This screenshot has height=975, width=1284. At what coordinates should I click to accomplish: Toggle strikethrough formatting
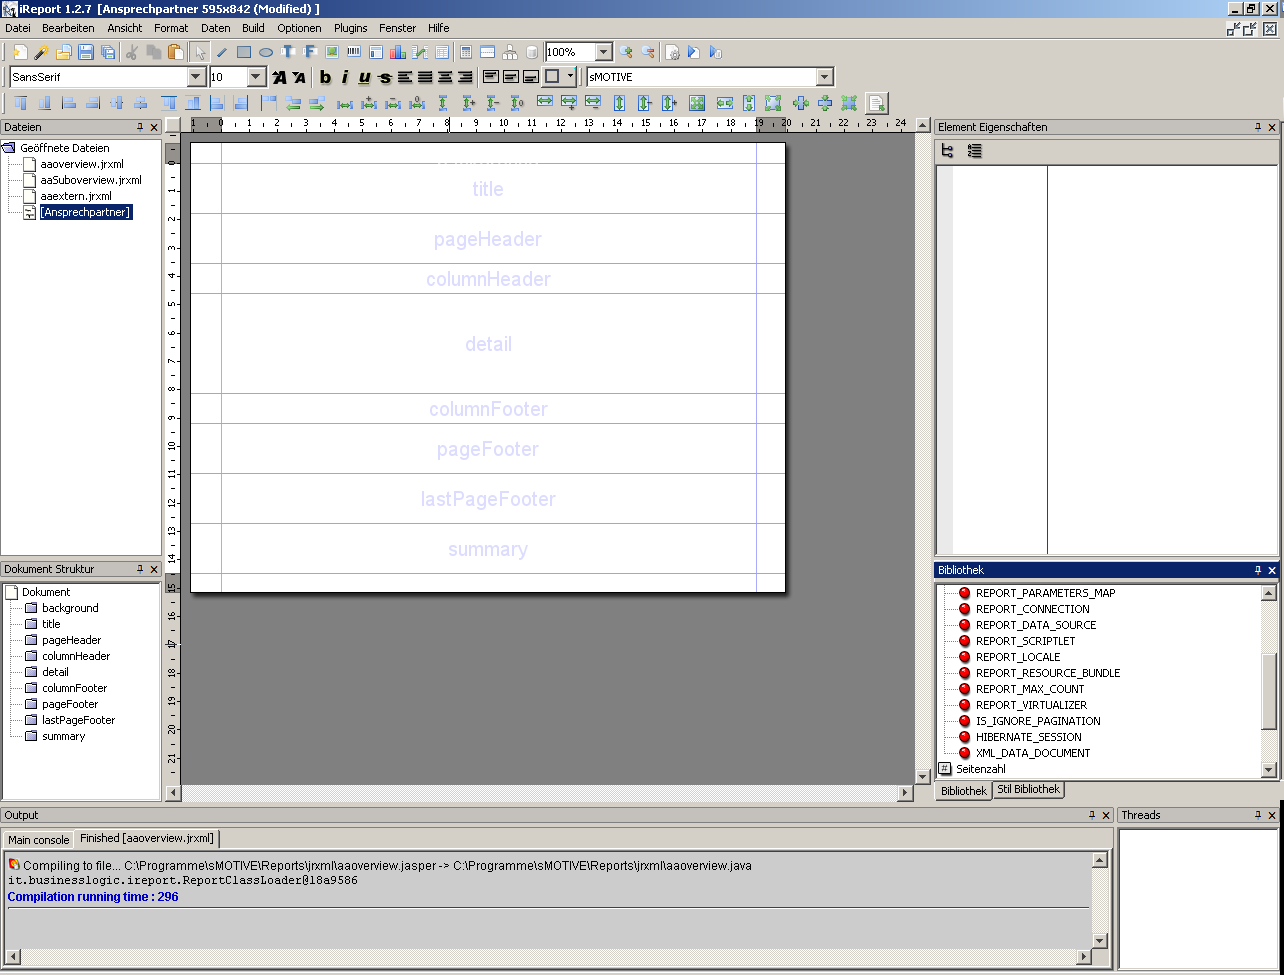coord(385,77)
